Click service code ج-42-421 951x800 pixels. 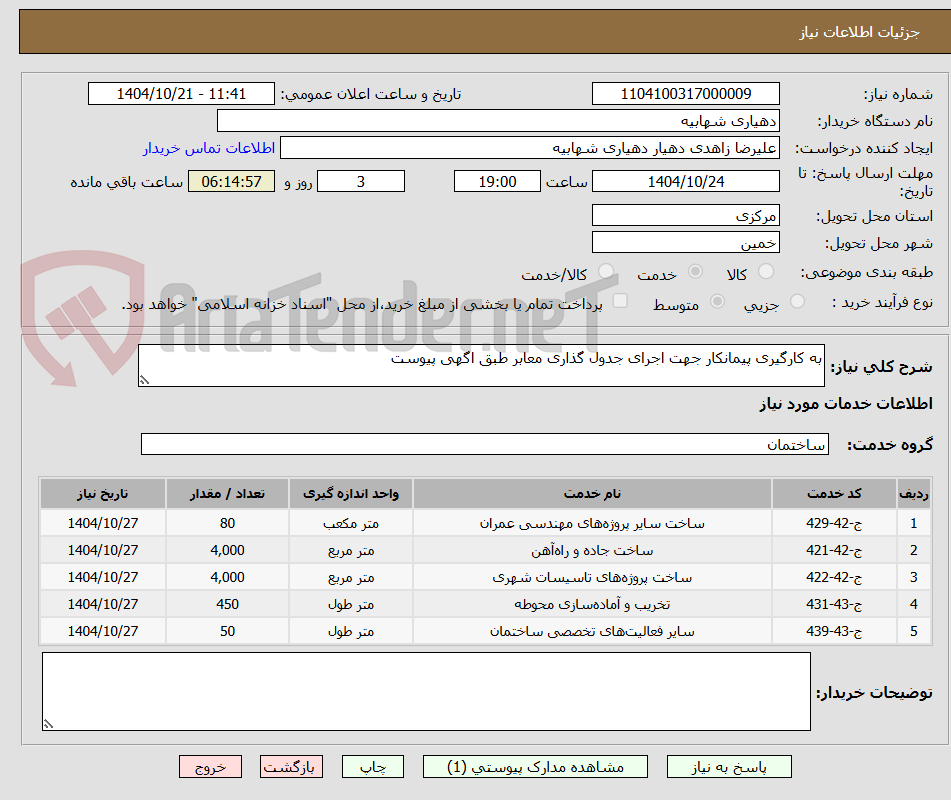click(834, 550)
